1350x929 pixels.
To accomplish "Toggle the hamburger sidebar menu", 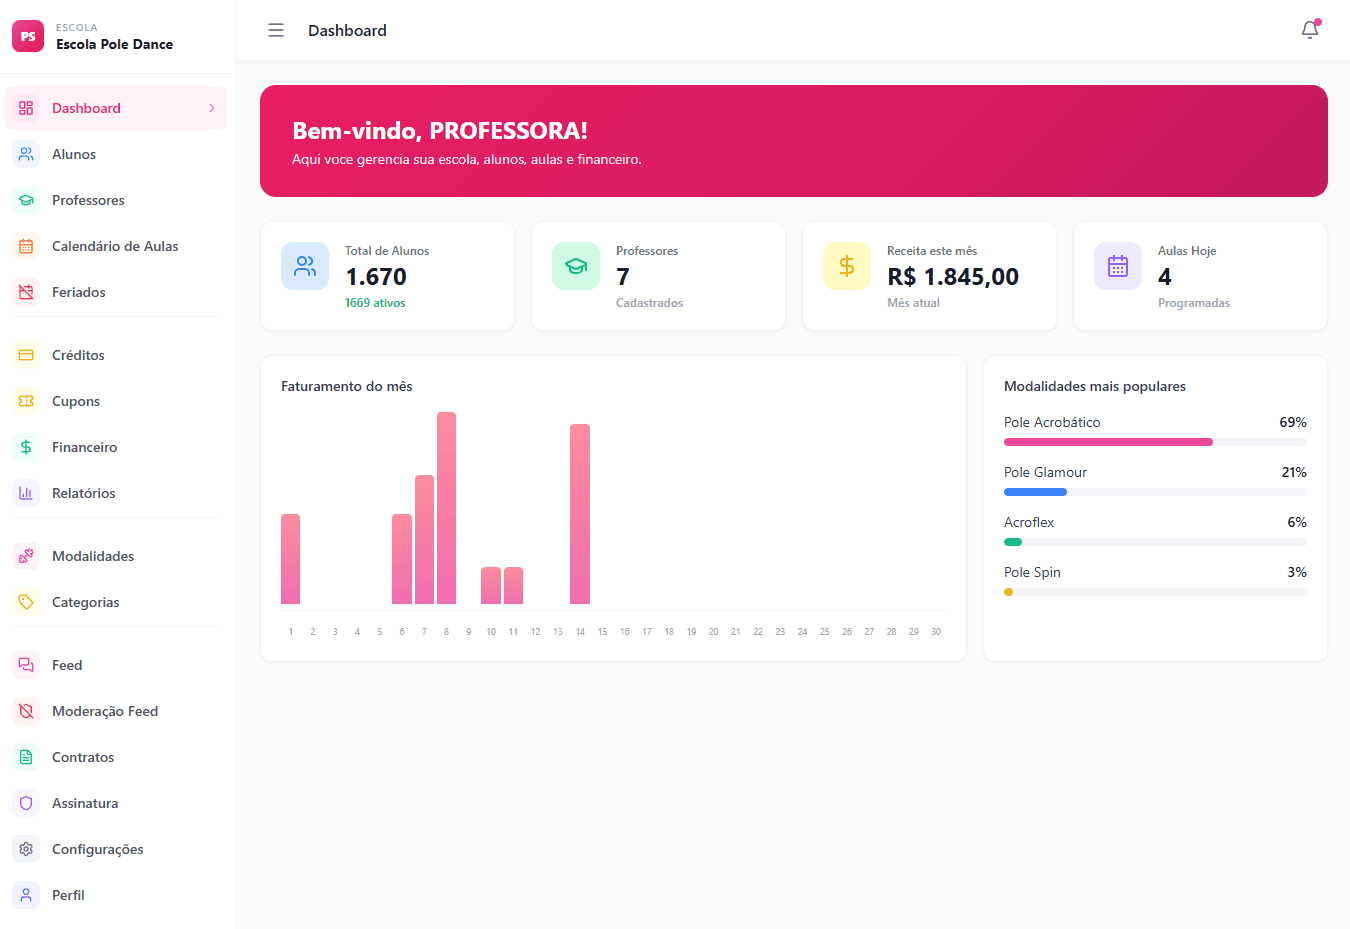I will (276, 30).
